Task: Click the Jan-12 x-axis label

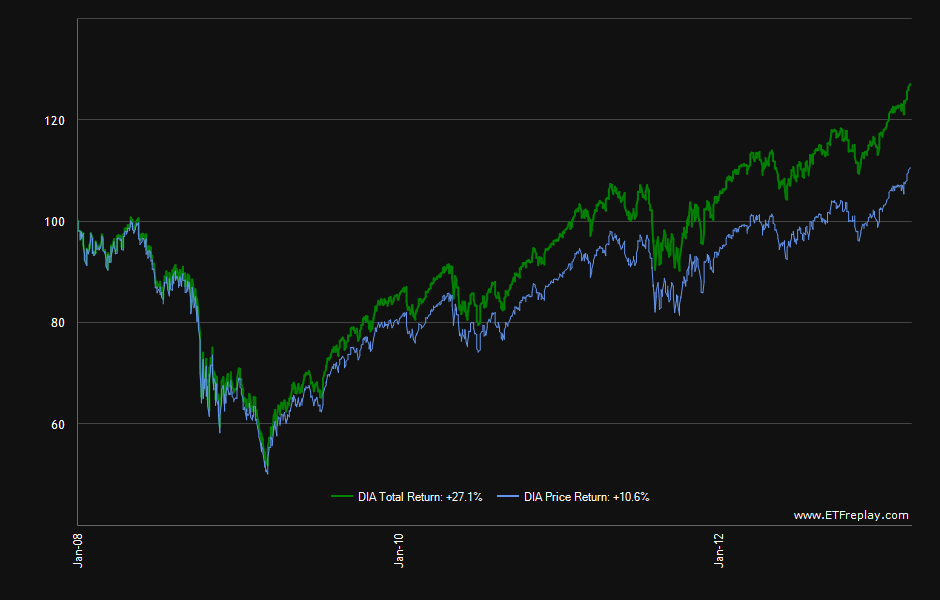Action: click(x=719, y=550)
